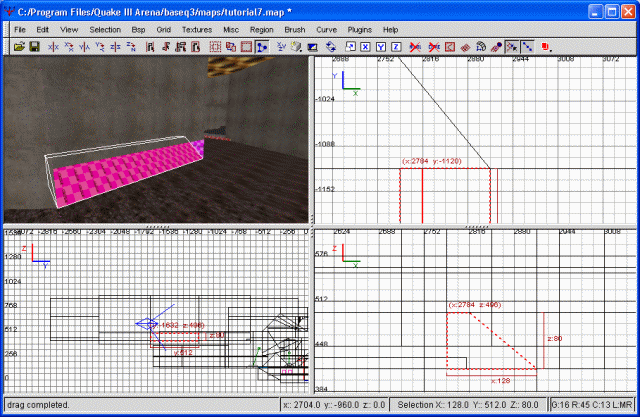Rotate selection around the Z axis

coord(131,47)
